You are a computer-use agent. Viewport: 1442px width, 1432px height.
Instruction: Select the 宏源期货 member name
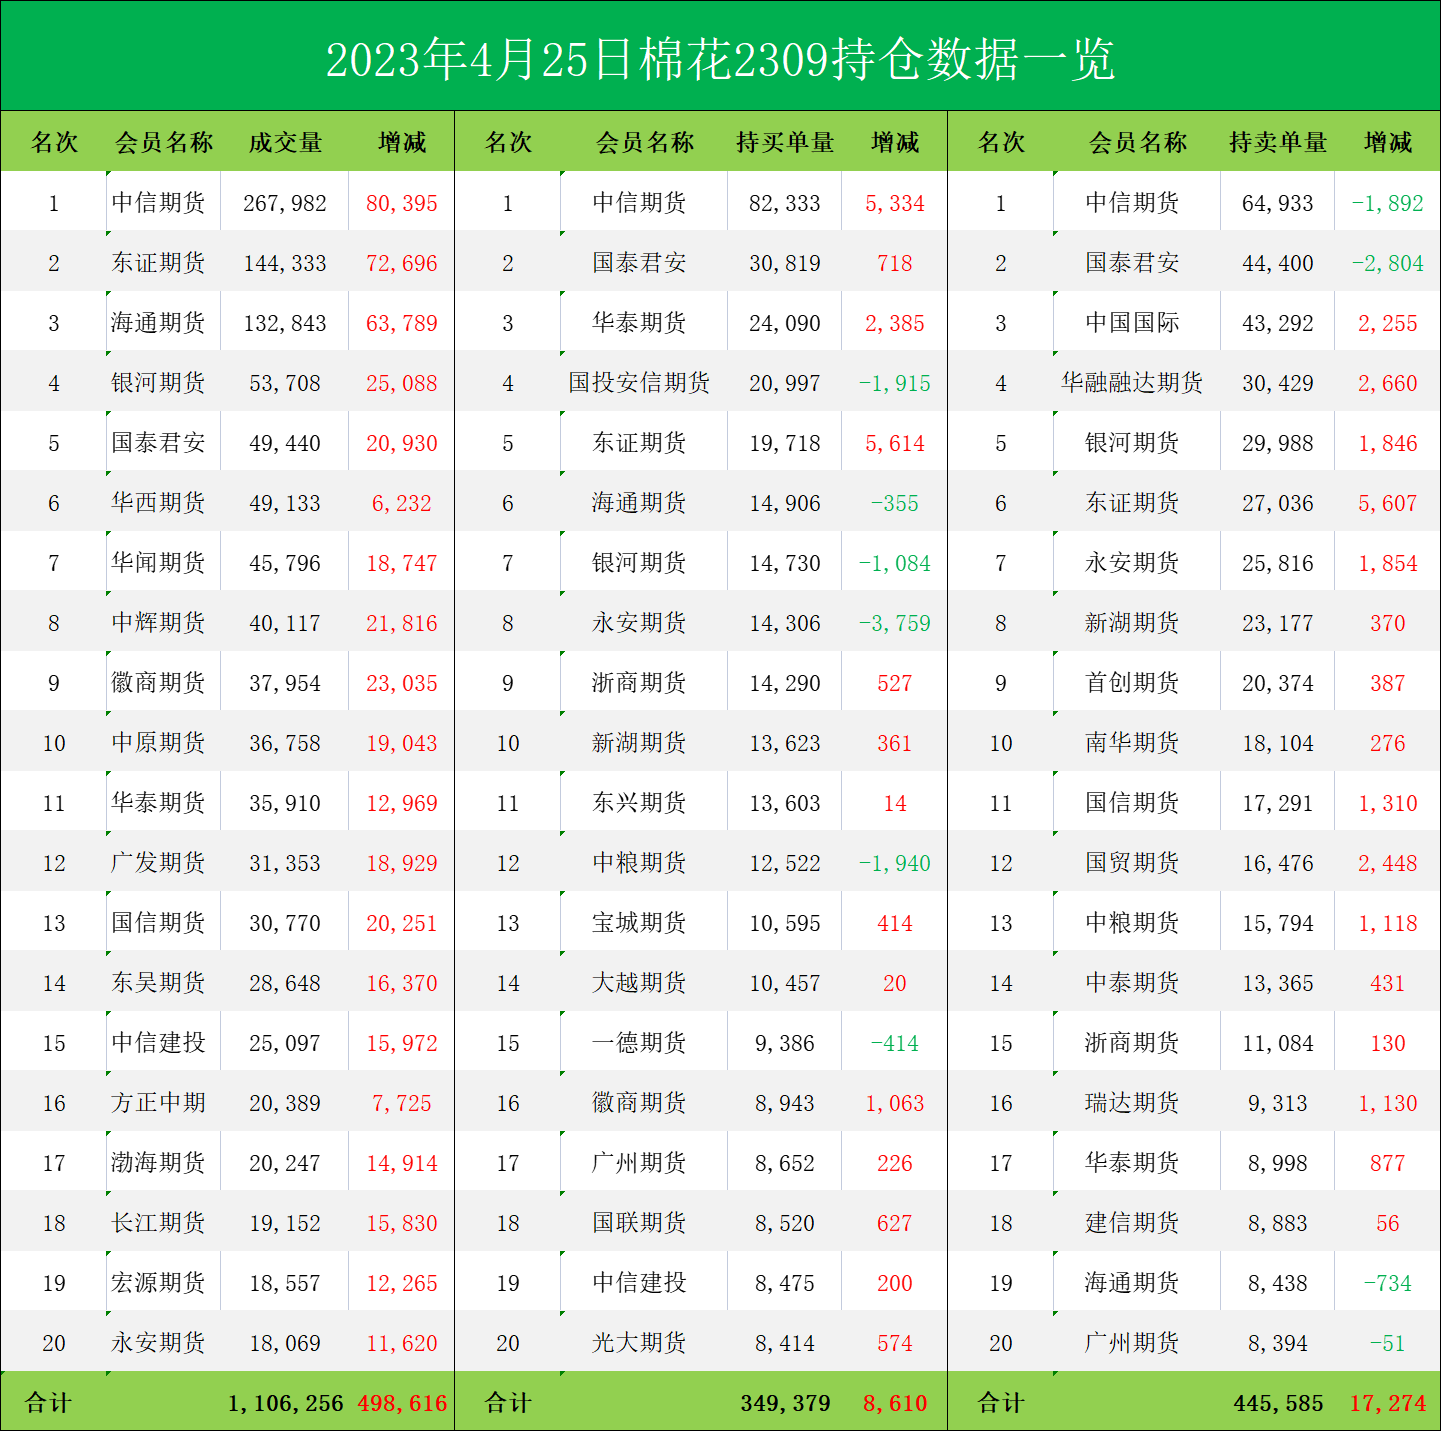click(x=158, y=1282)
